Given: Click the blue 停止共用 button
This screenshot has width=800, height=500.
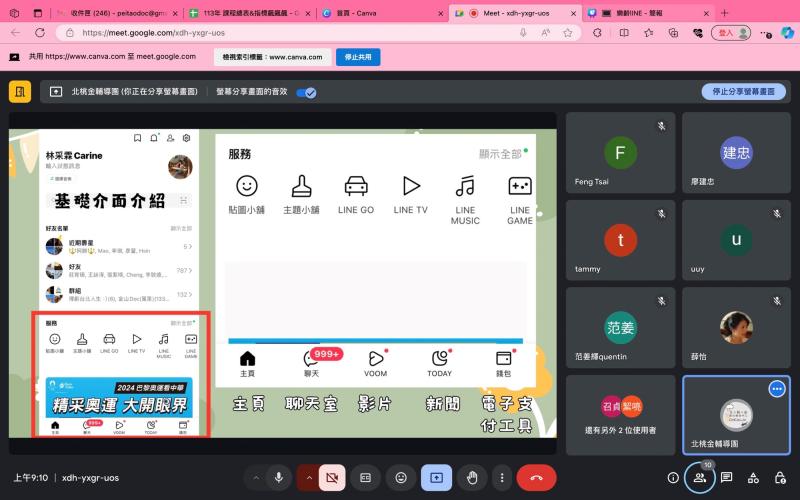Looking at the screenshot, I should point(358,57).
